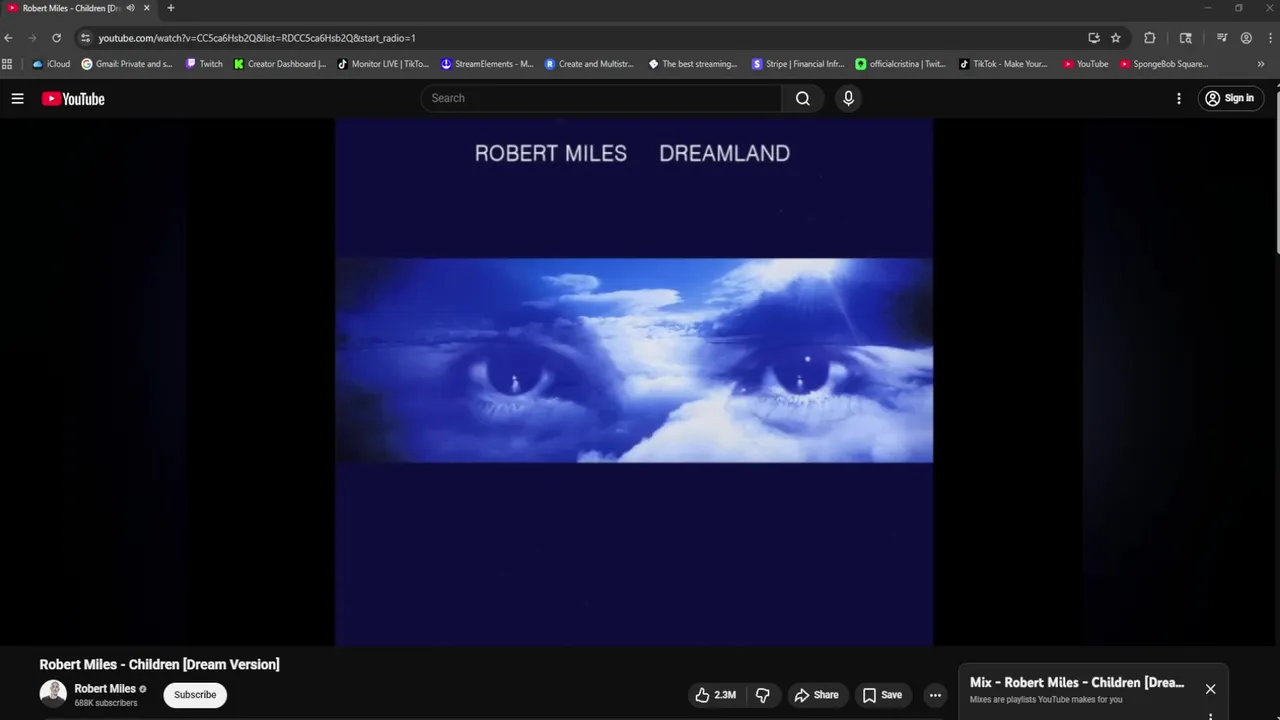The image size is (1280, 720).
Task: View site information icon in address bar
Action: tap(85, 38)
